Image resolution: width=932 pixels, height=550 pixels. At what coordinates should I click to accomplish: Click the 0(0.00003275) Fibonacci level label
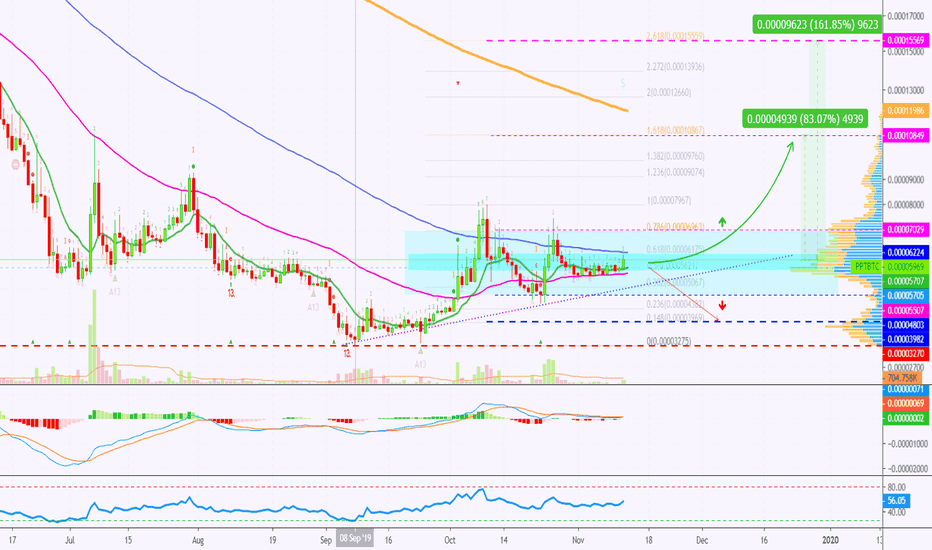[x=669, y=341]
